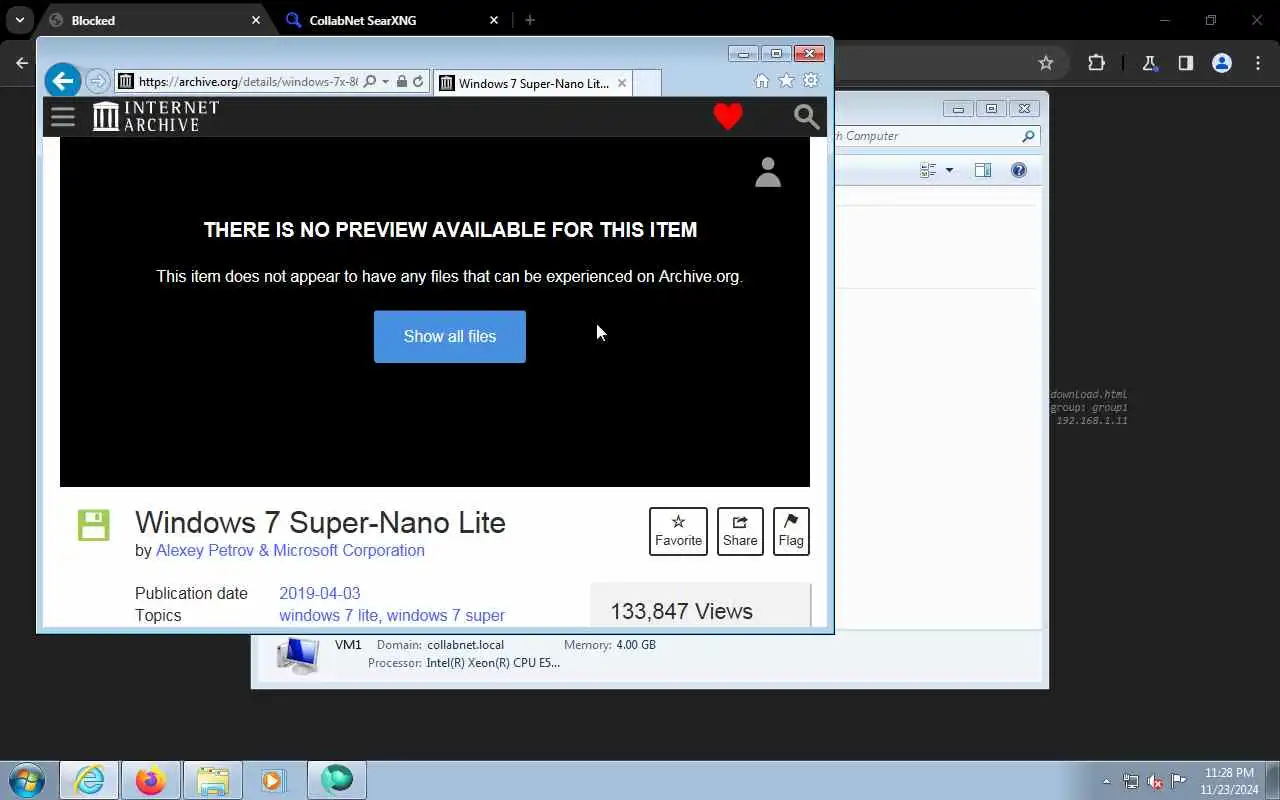Click the green floppy software icon
The width and height of the screenshot is (1280, 800).
pos(94,525)
